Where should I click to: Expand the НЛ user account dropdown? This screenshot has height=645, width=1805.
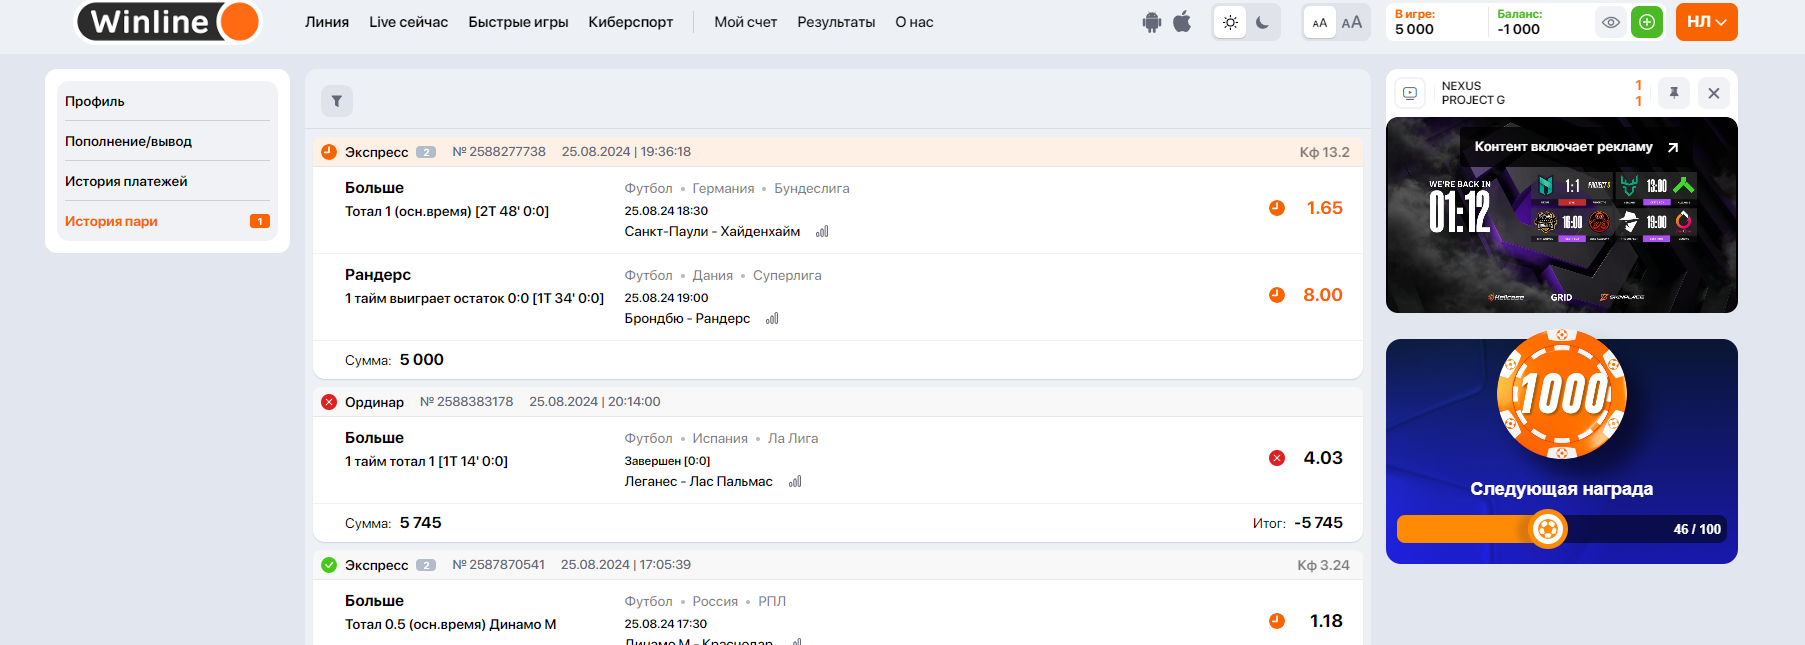(1706, 22)
